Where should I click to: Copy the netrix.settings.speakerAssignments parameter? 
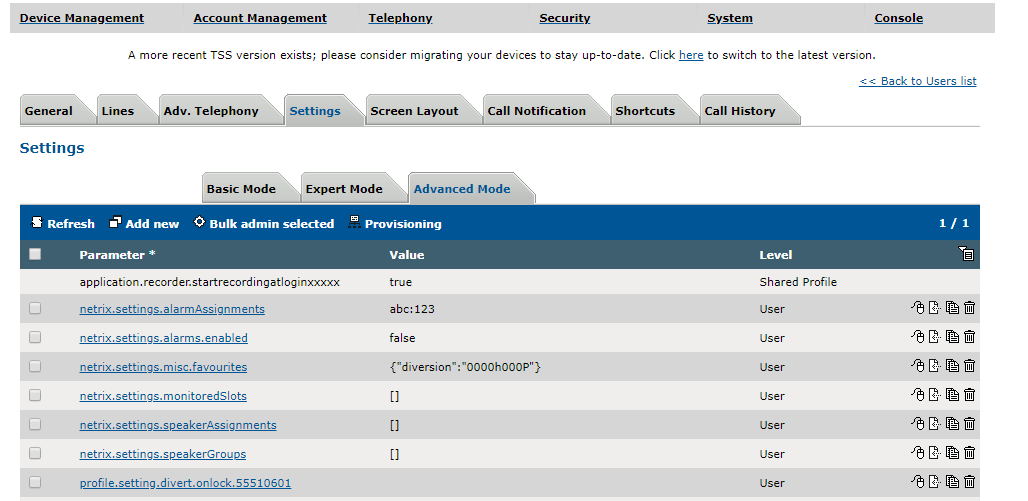953,424
